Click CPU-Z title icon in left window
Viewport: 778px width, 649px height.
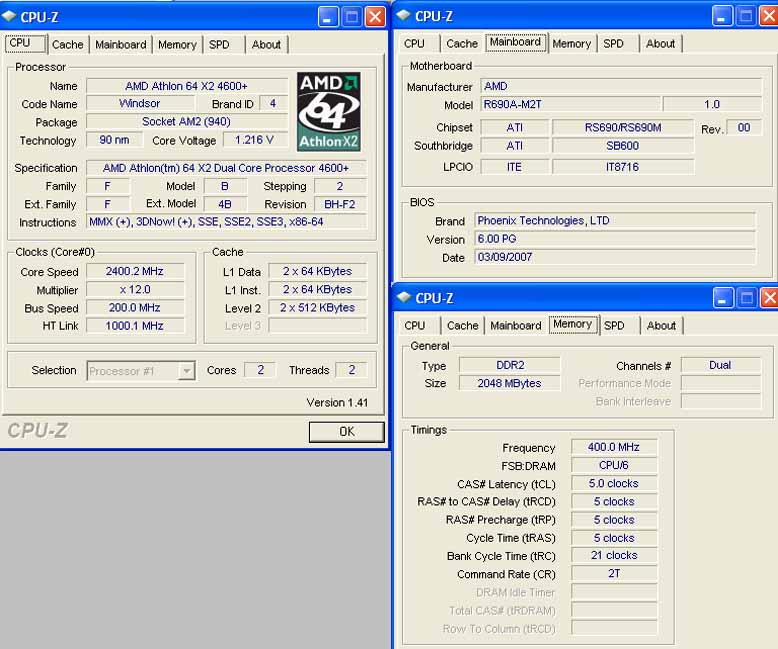click(9, 16)
